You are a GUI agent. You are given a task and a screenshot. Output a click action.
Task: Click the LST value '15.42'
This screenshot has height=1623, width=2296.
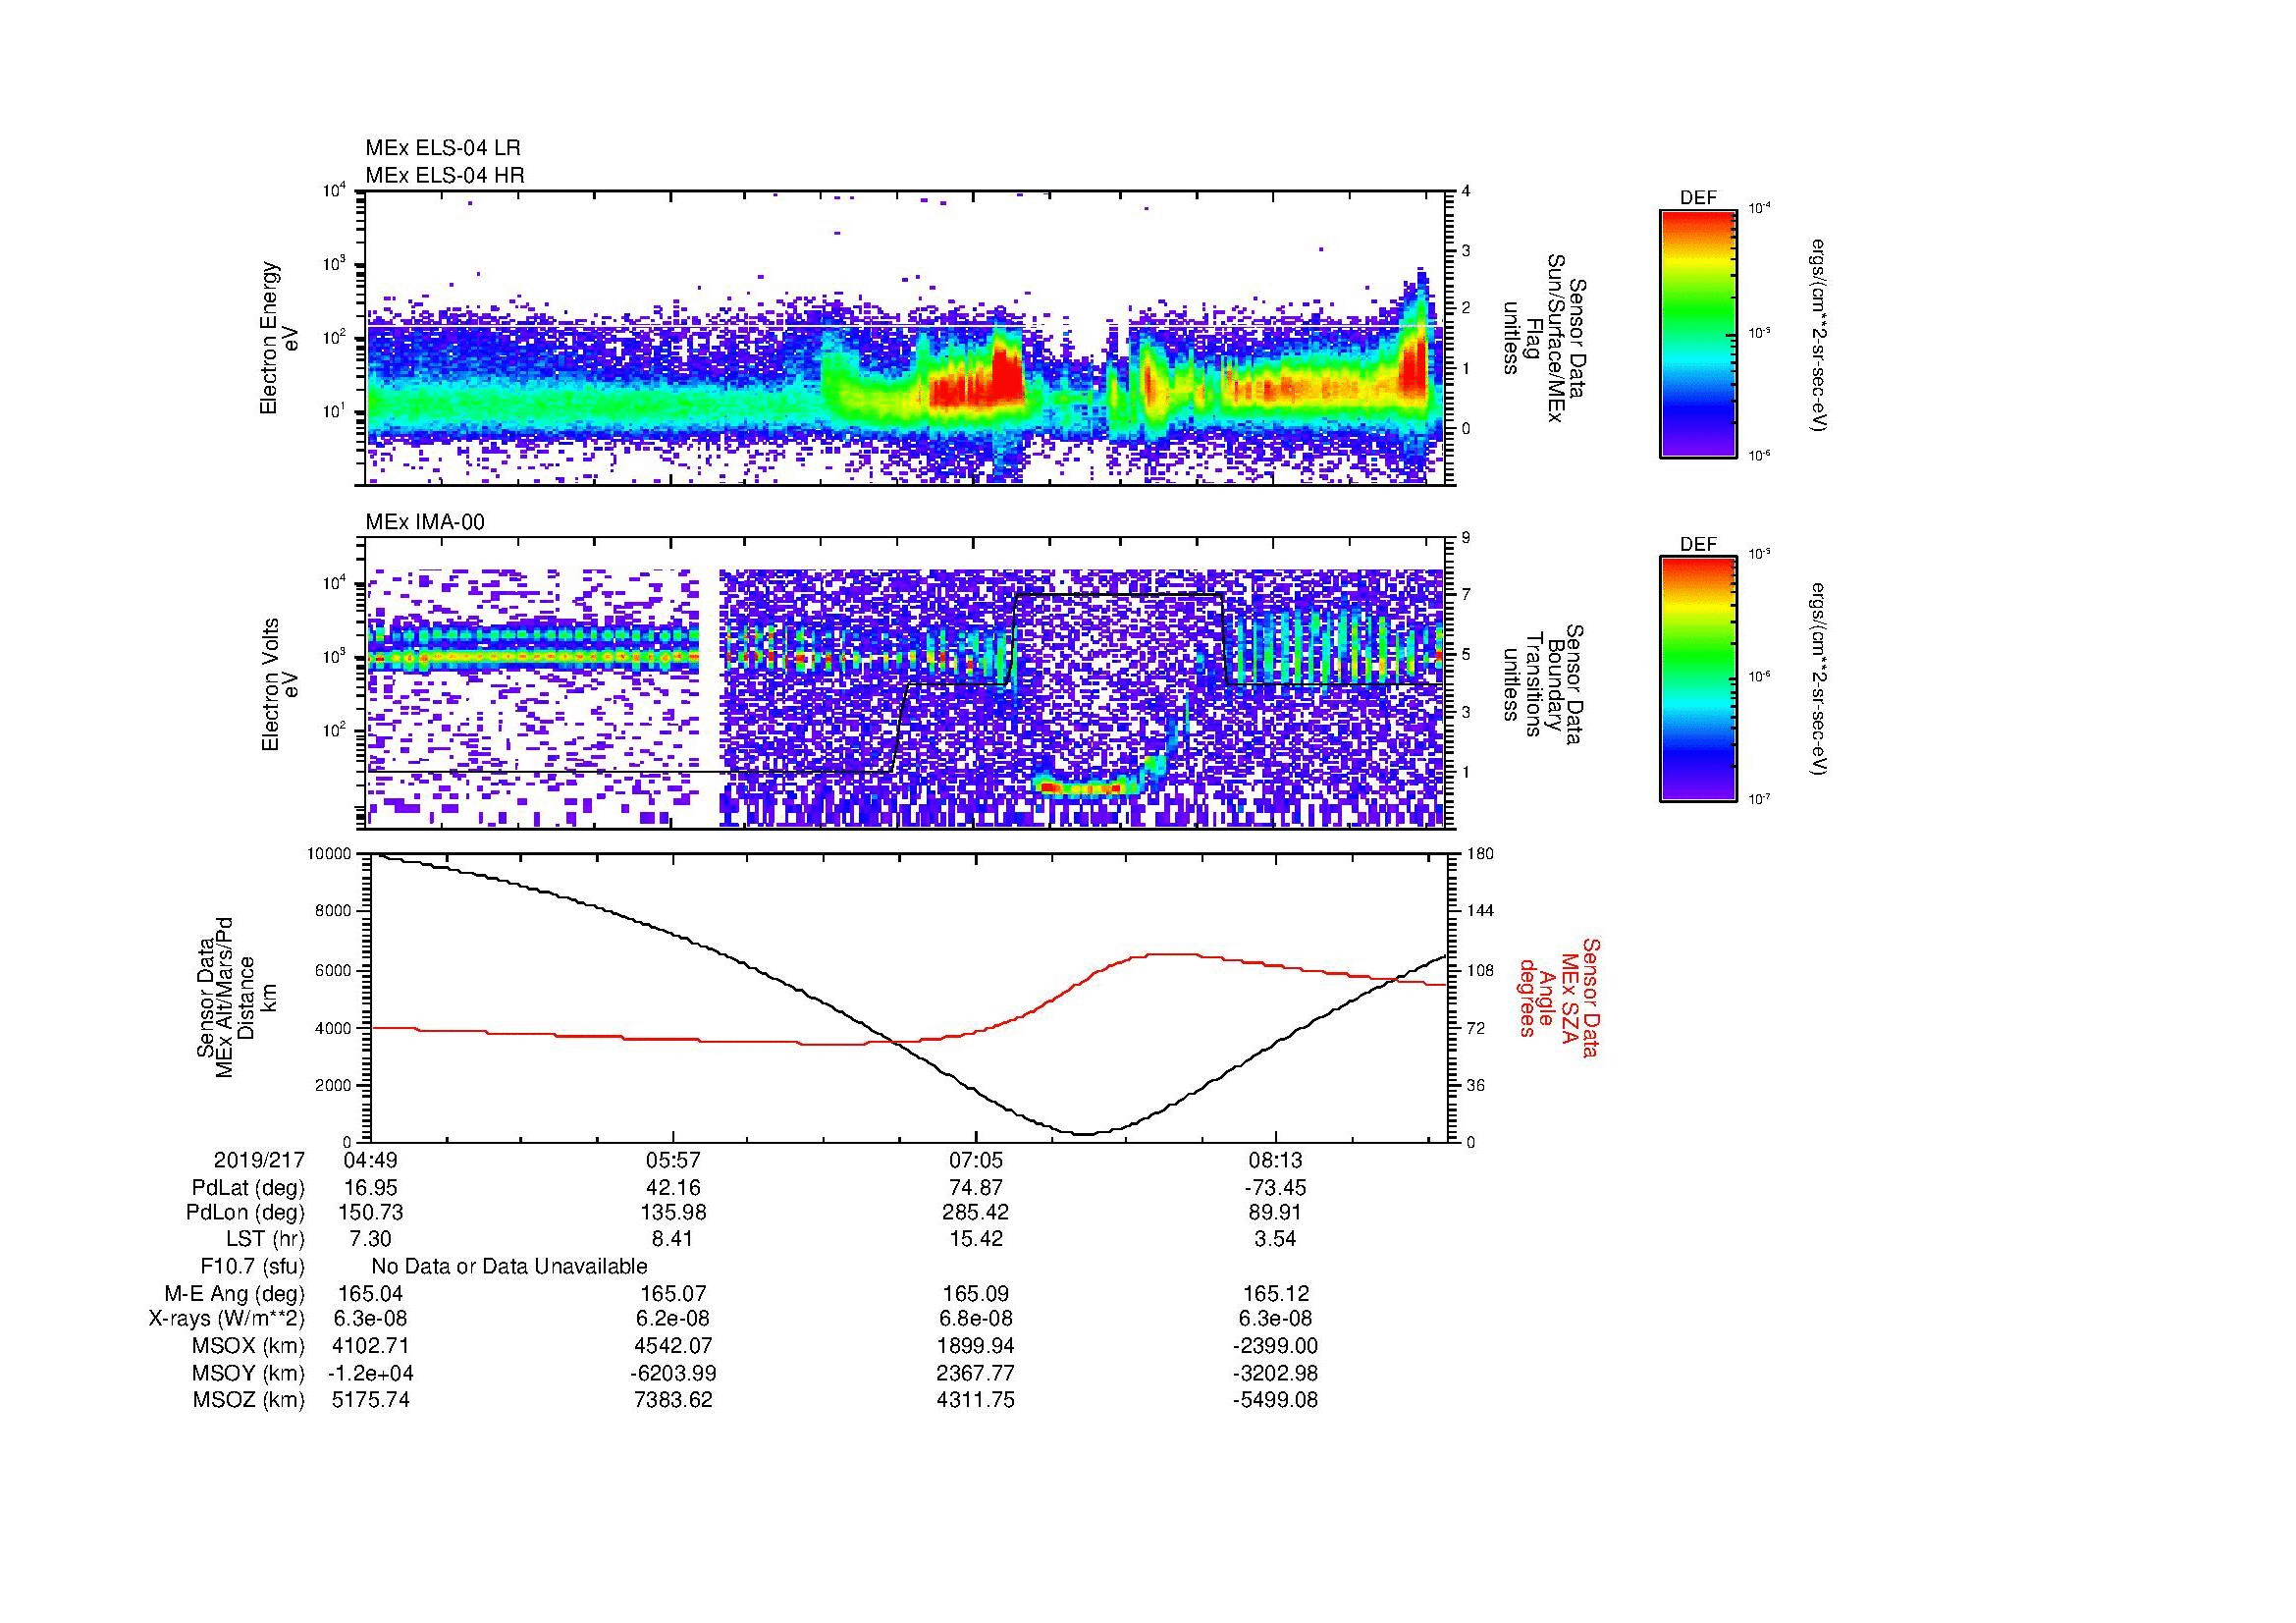click(x=975, y=1240)
